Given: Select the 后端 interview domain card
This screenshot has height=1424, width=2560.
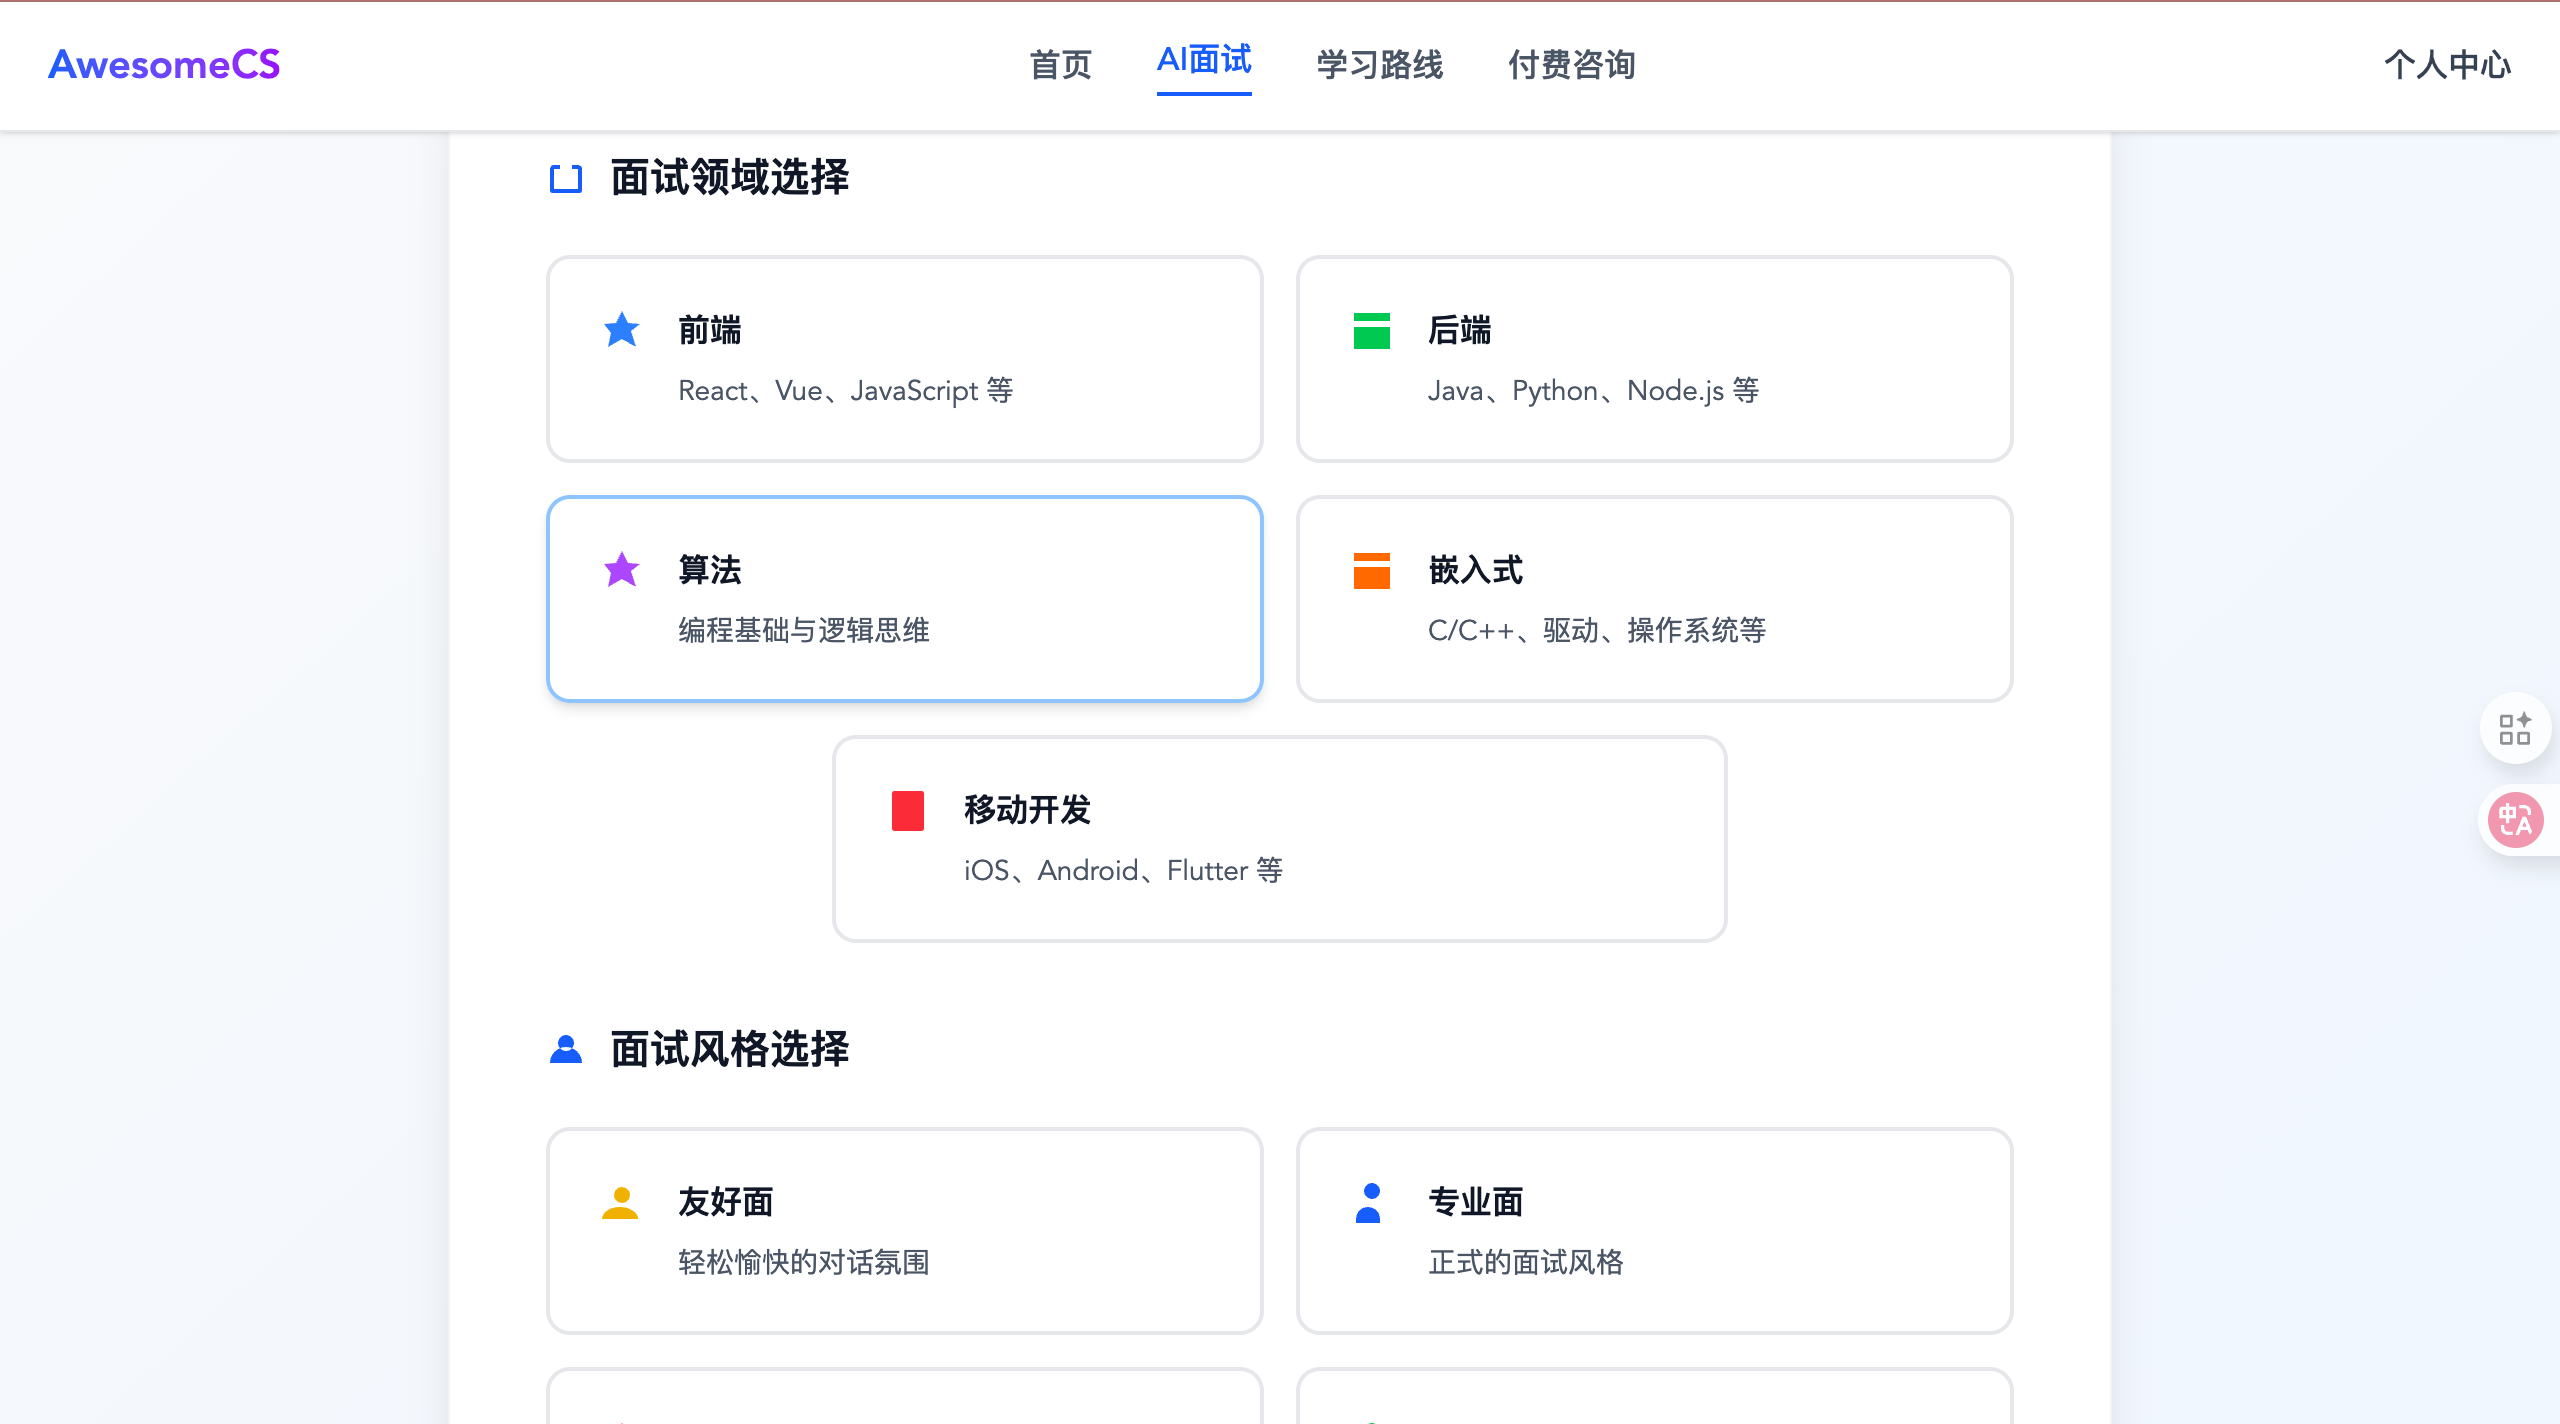Looking at the screenshot, I should [1654, 360].
